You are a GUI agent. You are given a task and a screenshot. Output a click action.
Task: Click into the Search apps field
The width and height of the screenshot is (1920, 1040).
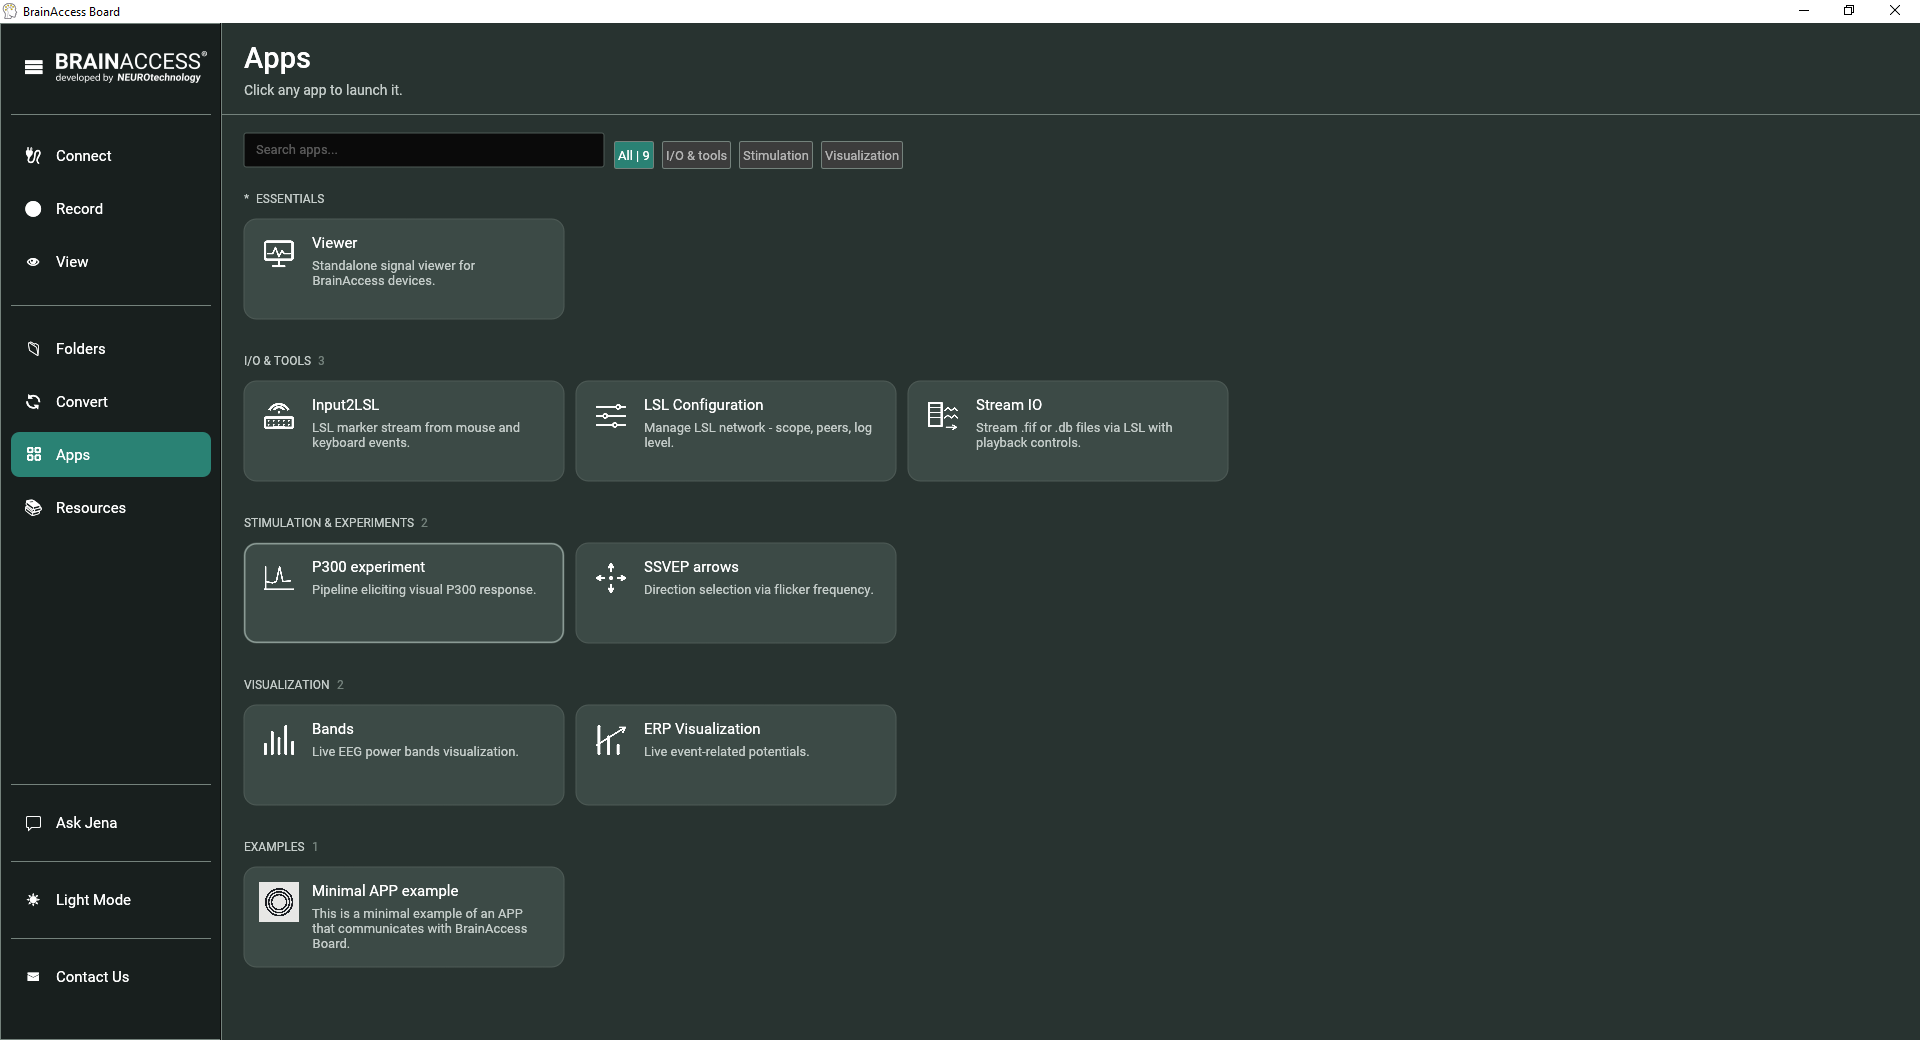point(424,150)
